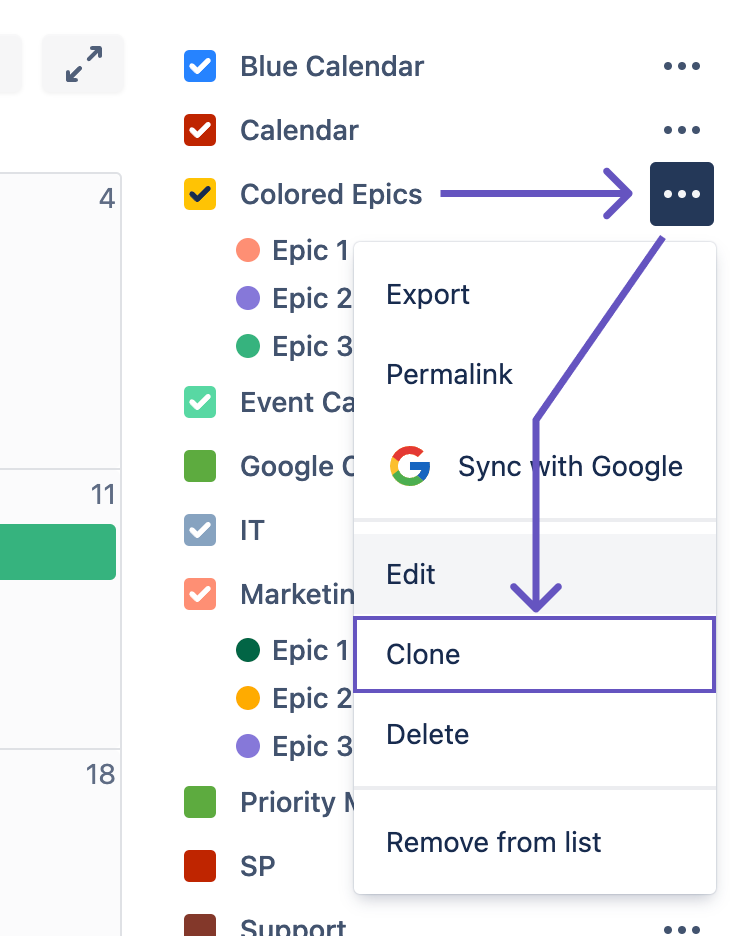Toggle the SP calendar red checkbox
Screen dimensions: 756x936
[x=200, y=866]
